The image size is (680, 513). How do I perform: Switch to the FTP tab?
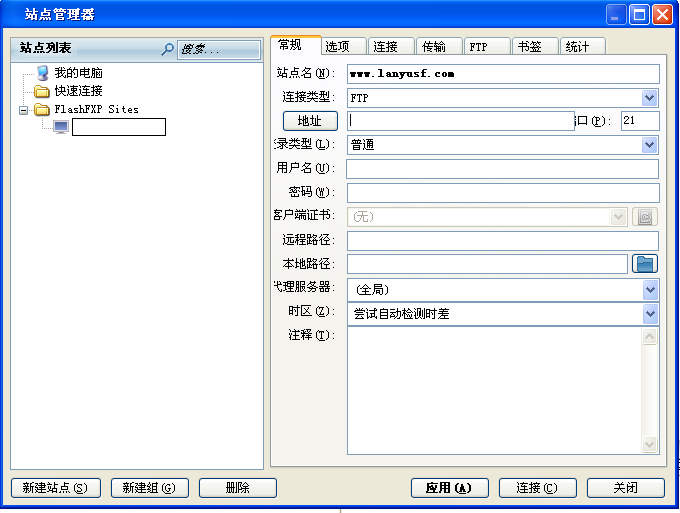pyautogui.click(x=487, y=46)
